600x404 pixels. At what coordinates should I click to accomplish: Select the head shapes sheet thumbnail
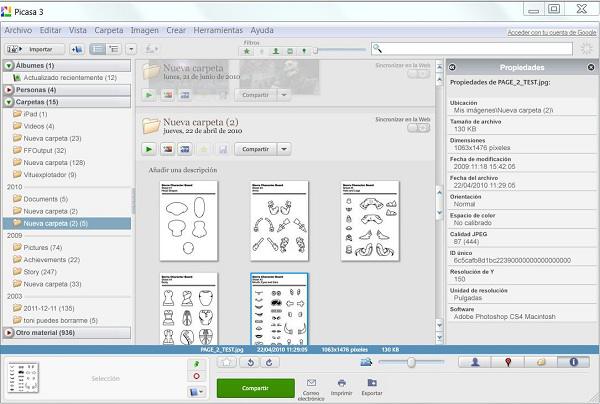(x=189, y=221)
